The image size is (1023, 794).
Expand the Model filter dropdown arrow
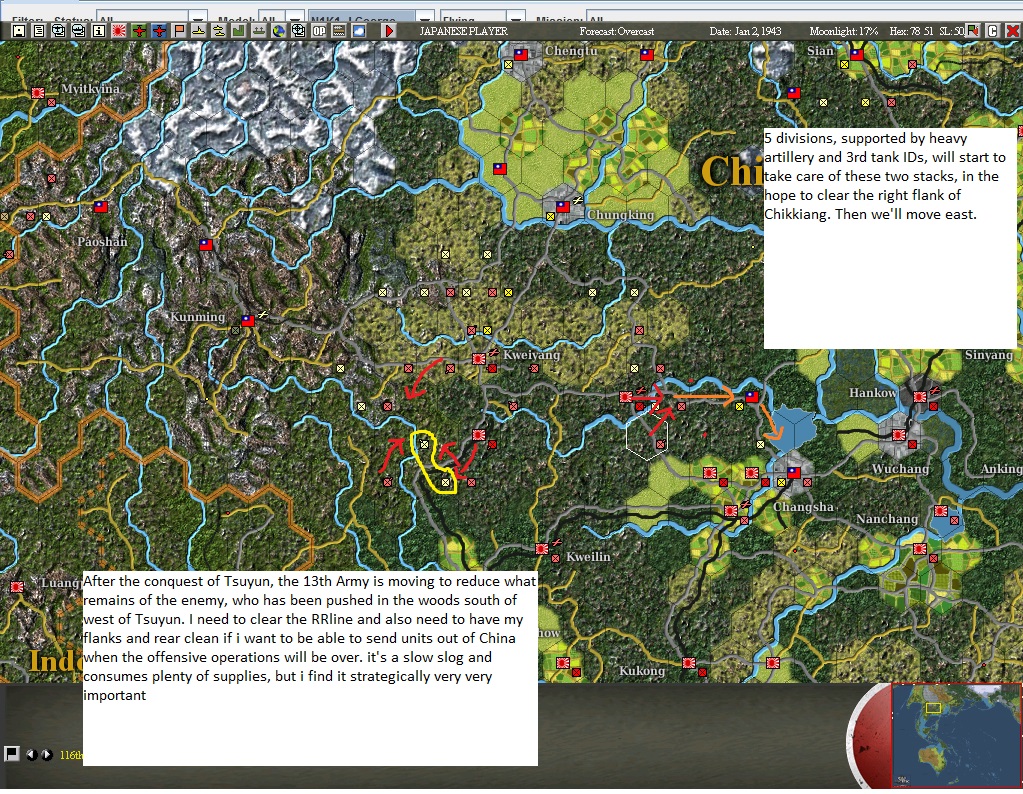pos(295,17)
